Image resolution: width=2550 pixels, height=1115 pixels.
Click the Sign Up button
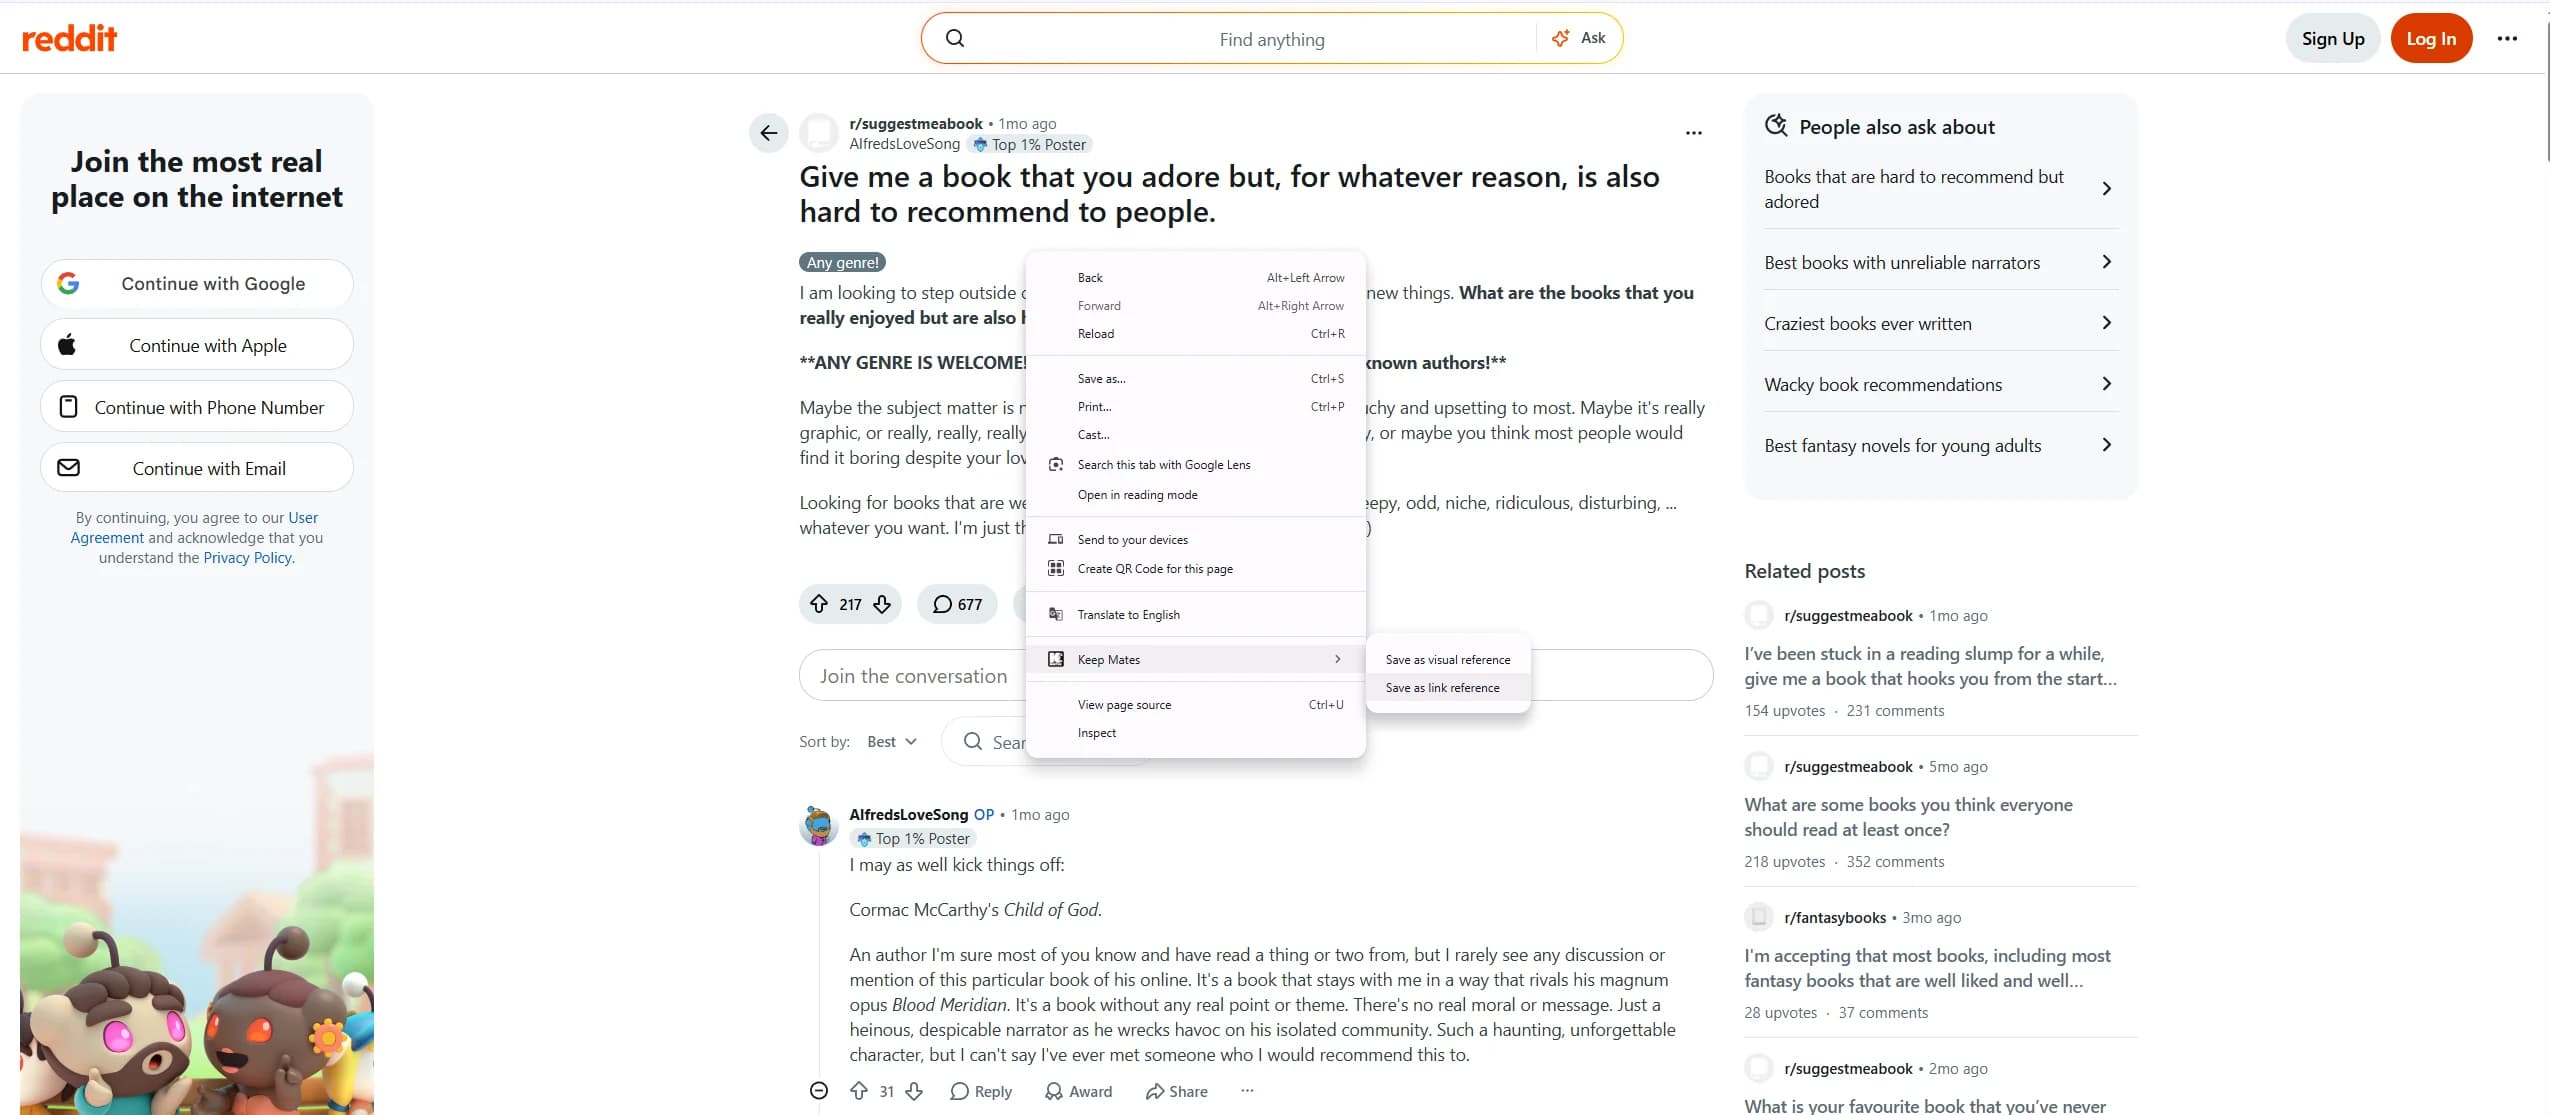[x=2332, y=38]
